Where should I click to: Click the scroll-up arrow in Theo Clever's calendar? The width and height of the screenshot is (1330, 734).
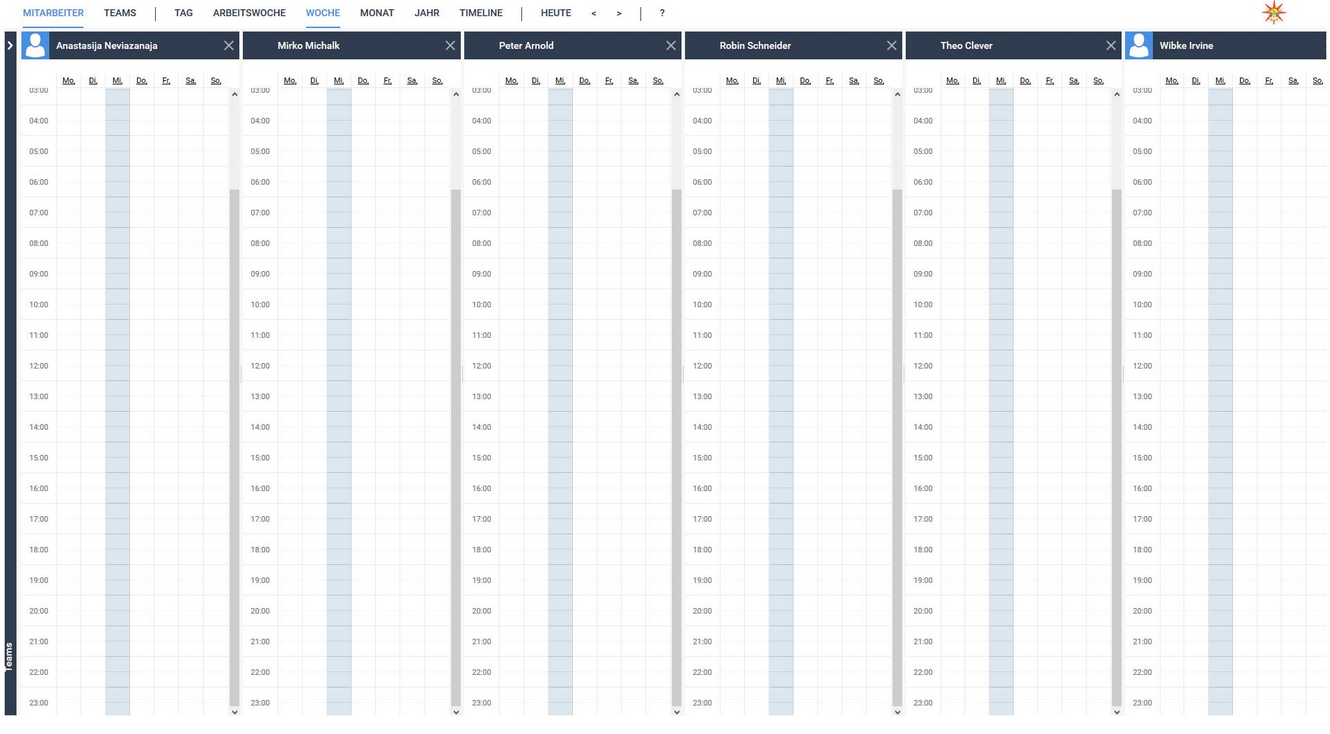[1117, 94]
